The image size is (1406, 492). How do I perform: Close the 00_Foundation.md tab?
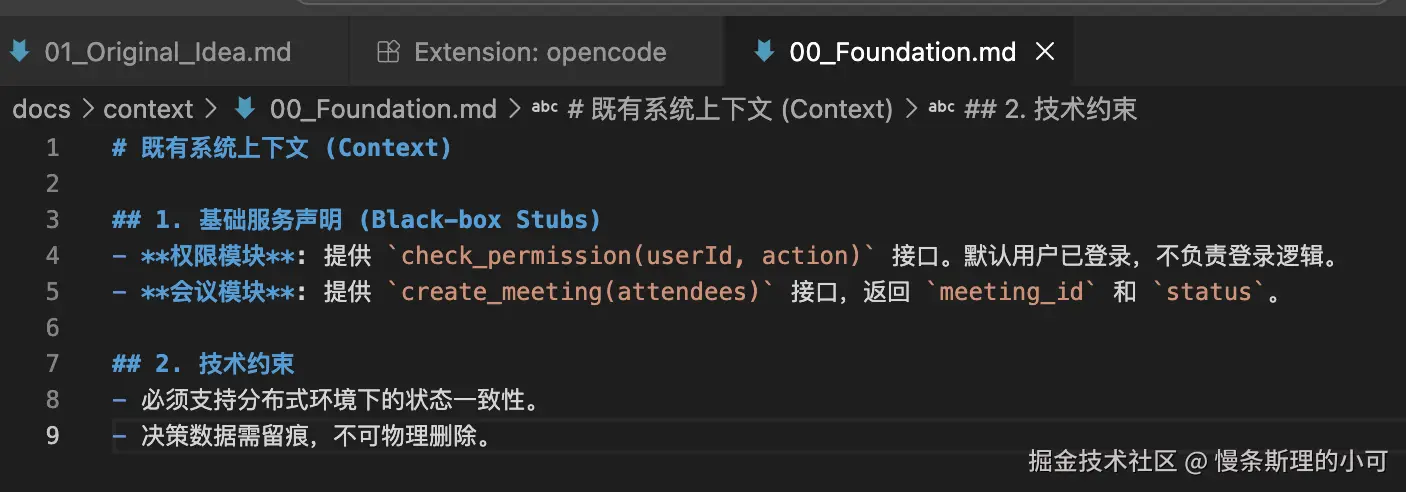tap(1045, 52)
